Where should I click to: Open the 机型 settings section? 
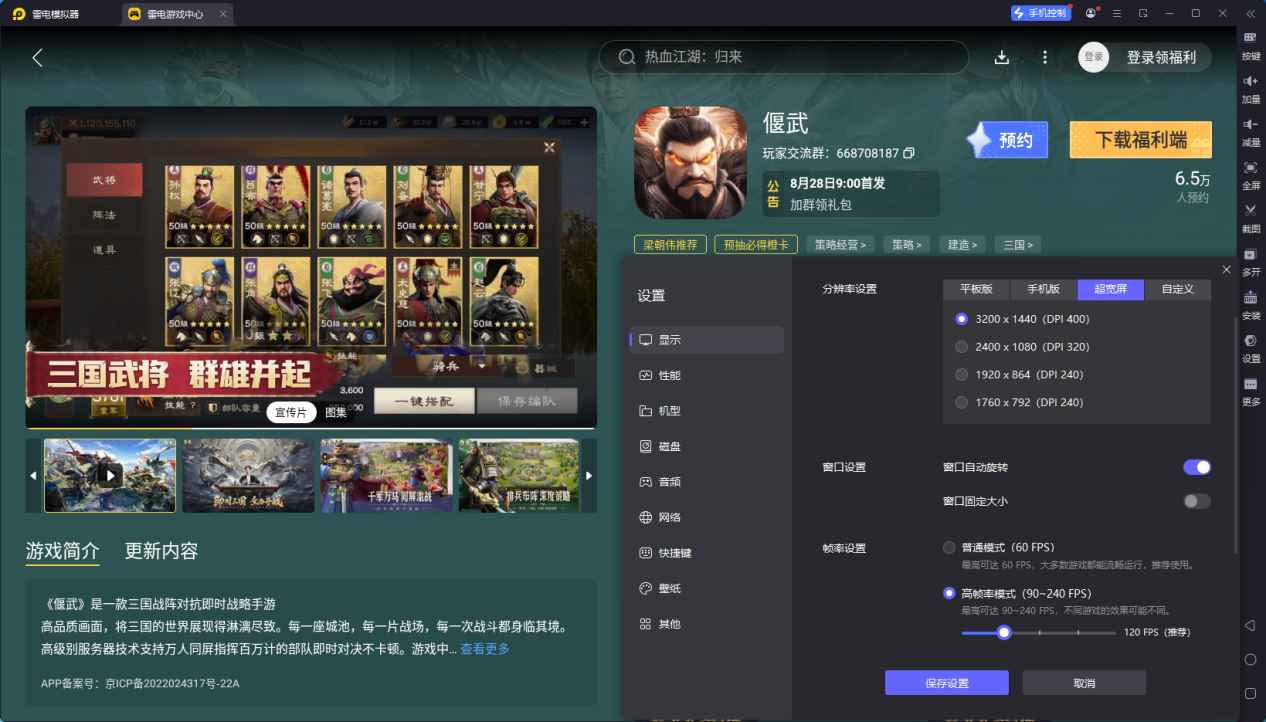(707, 411)
